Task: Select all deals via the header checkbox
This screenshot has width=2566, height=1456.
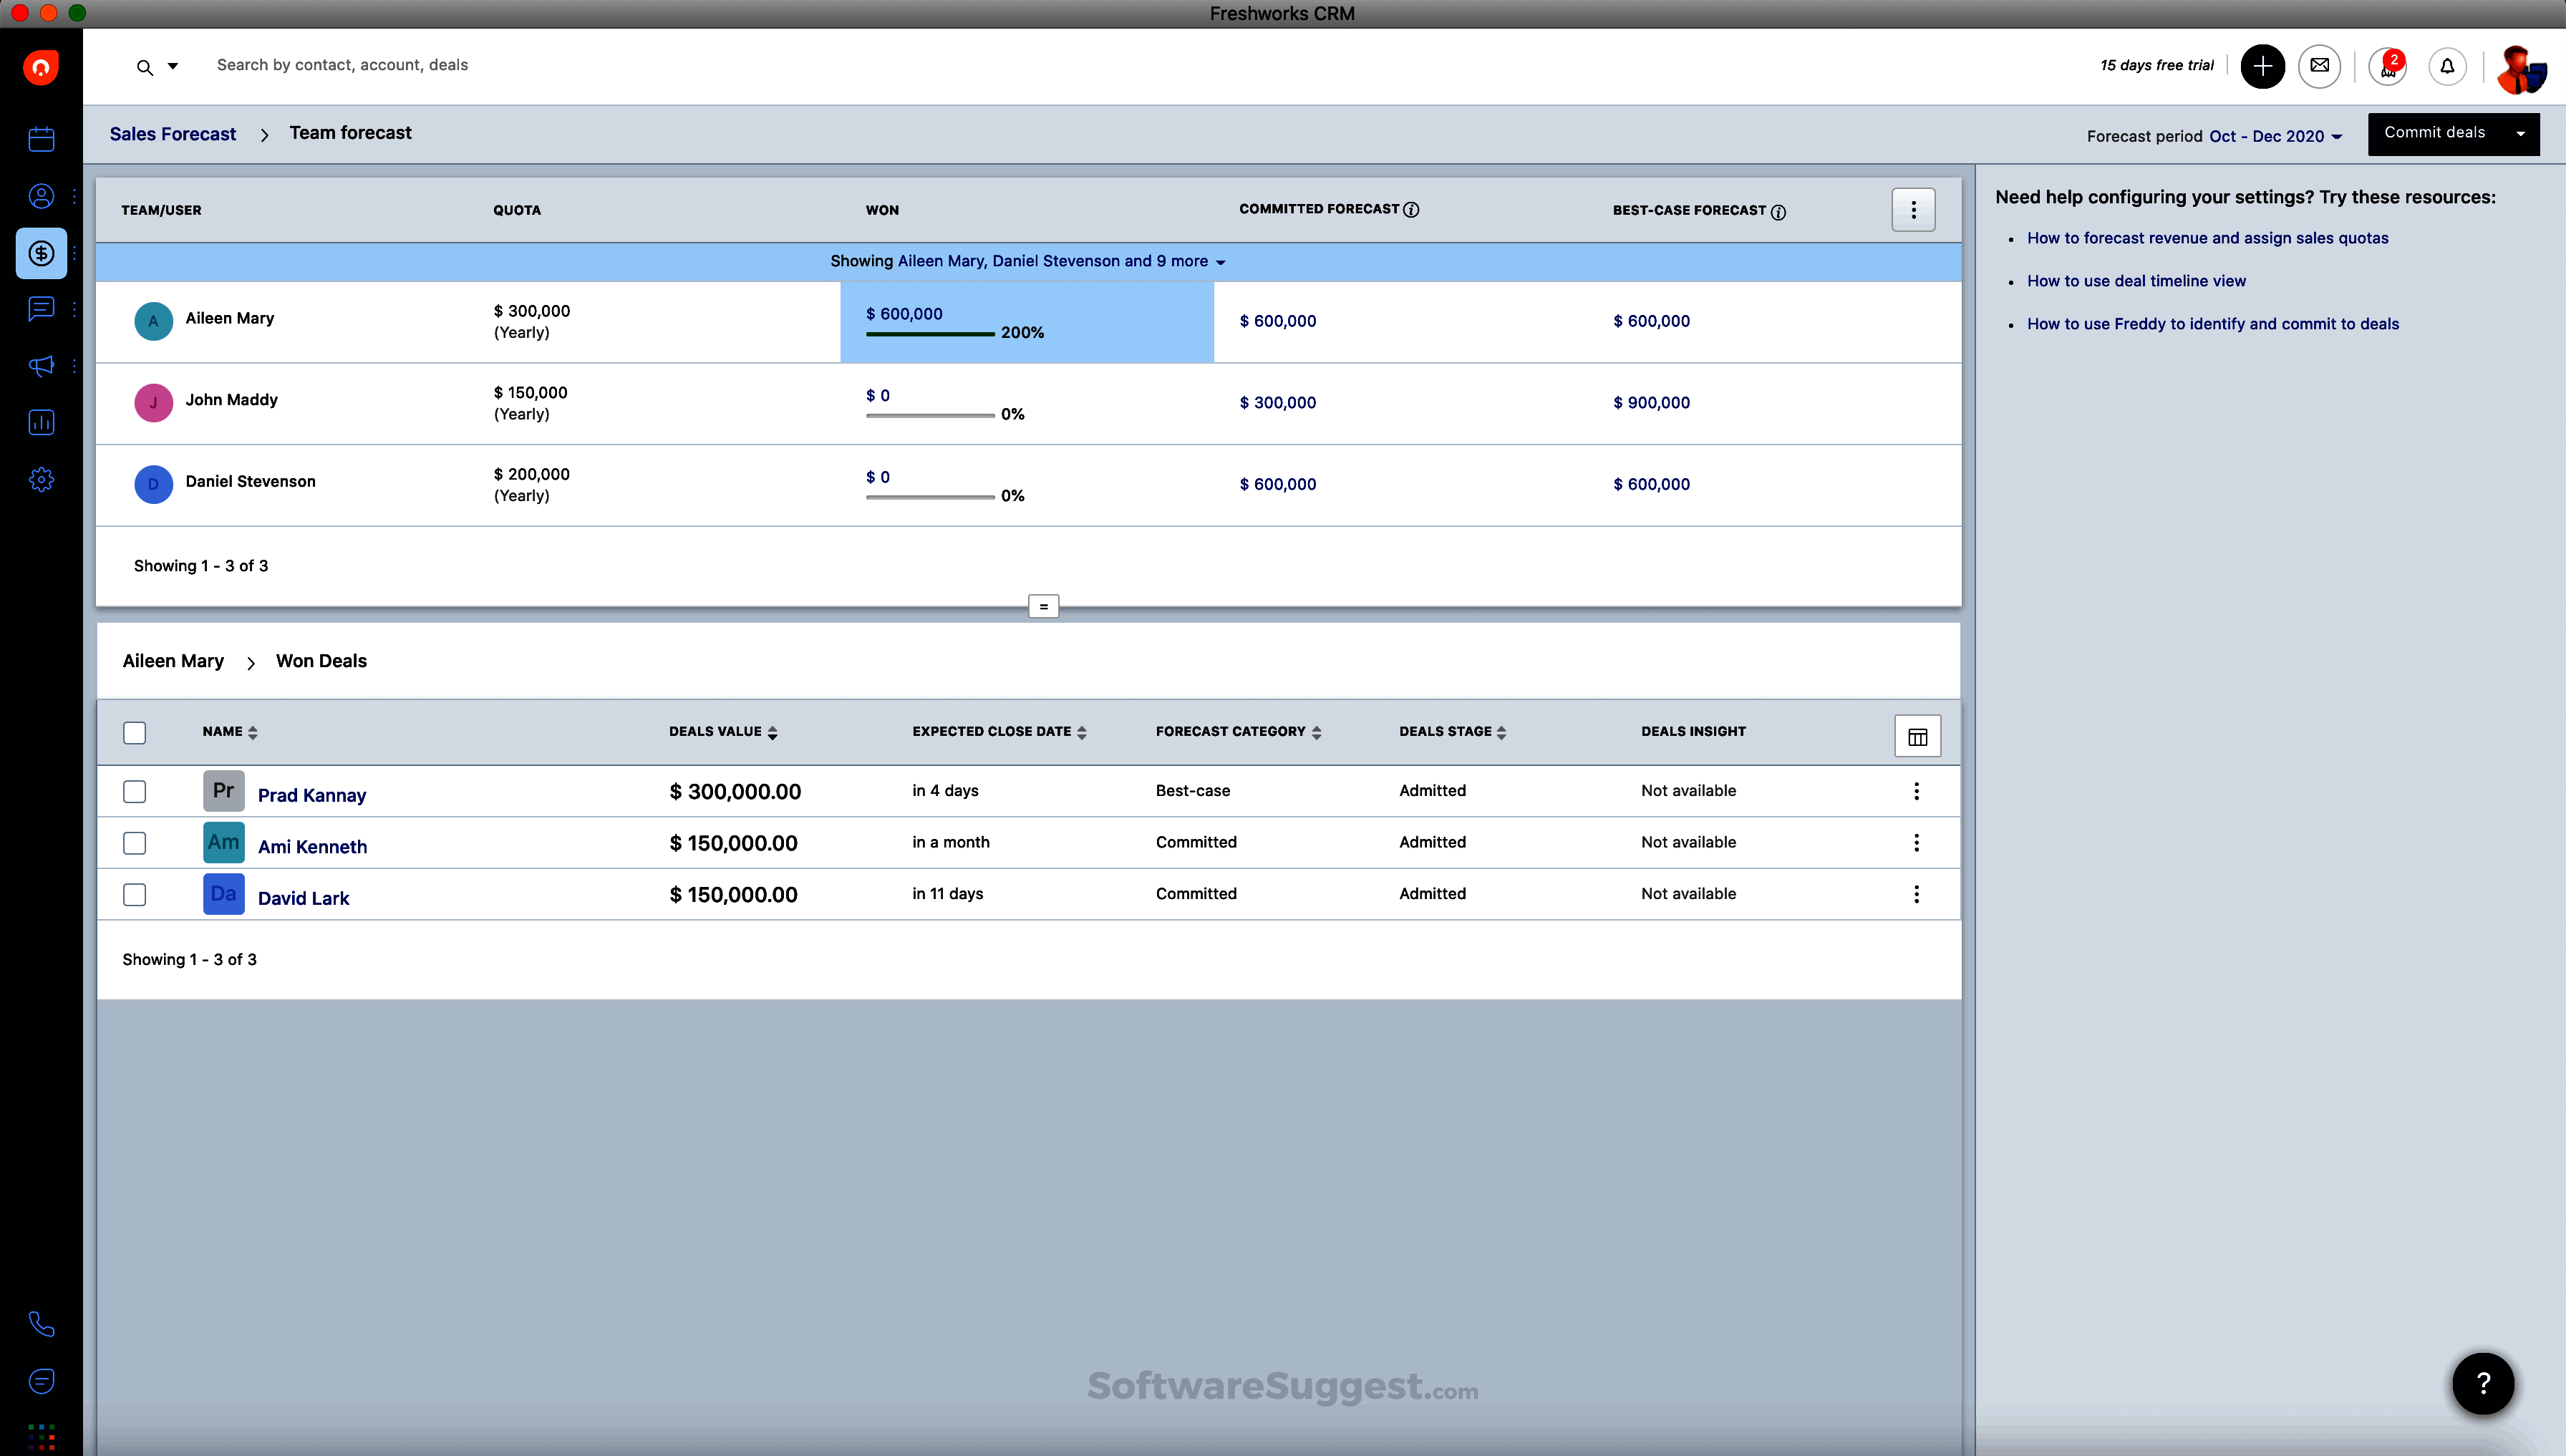Action: click(134, 732)
